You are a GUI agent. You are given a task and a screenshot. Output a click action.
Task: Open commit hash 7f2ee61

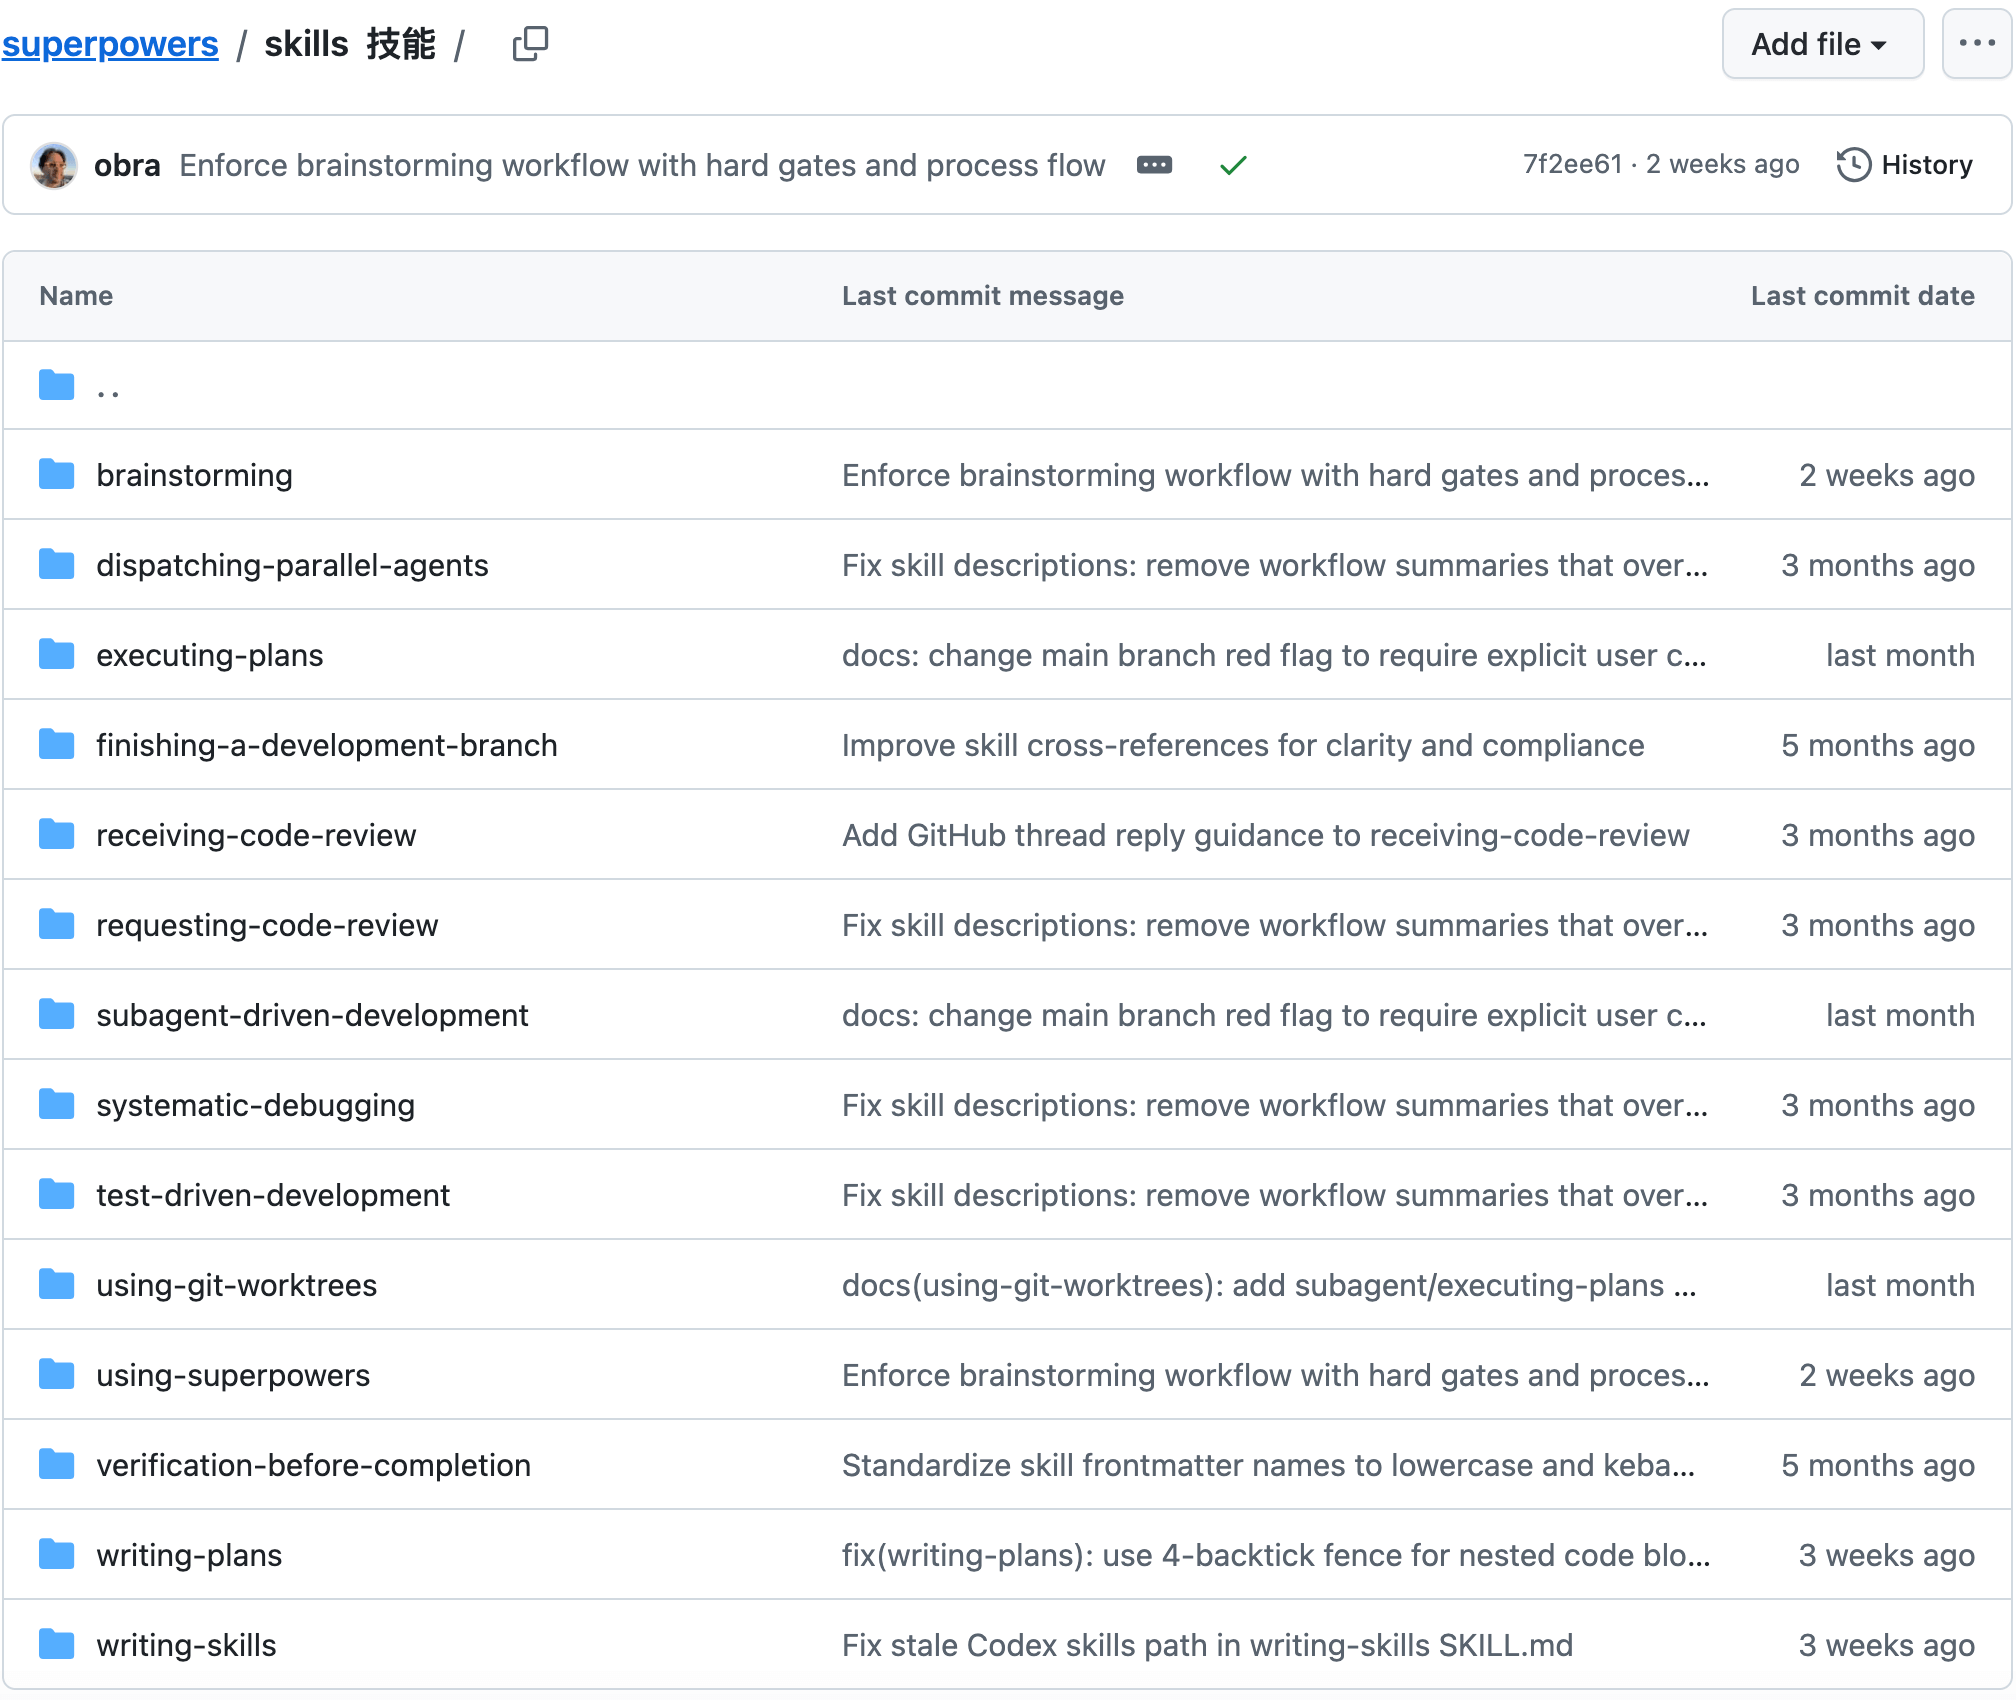pos(1572,165)
